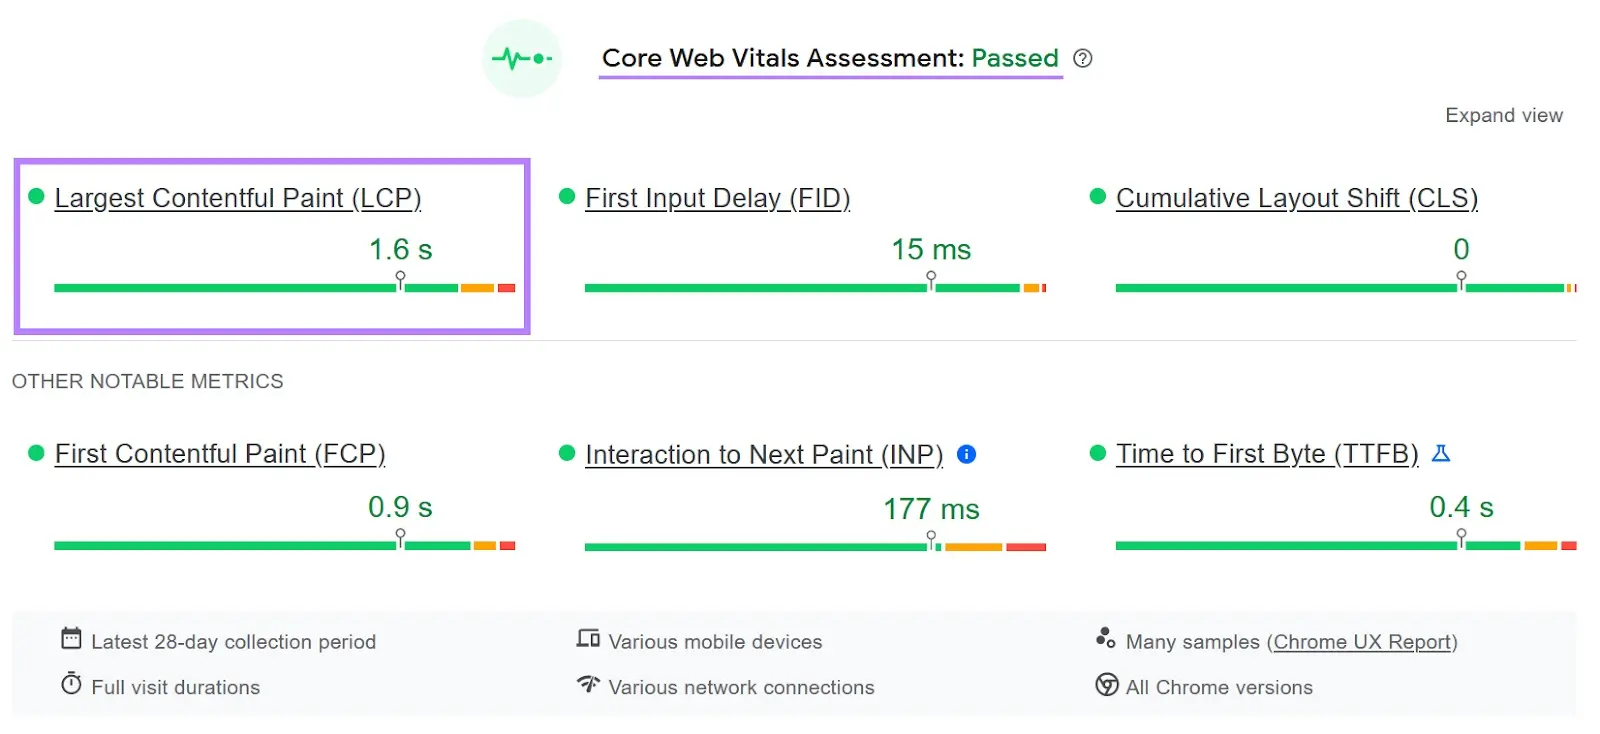Click the calendar icon for collection period
Viewport: 1600px width, 734px height.
click(70, 637)
